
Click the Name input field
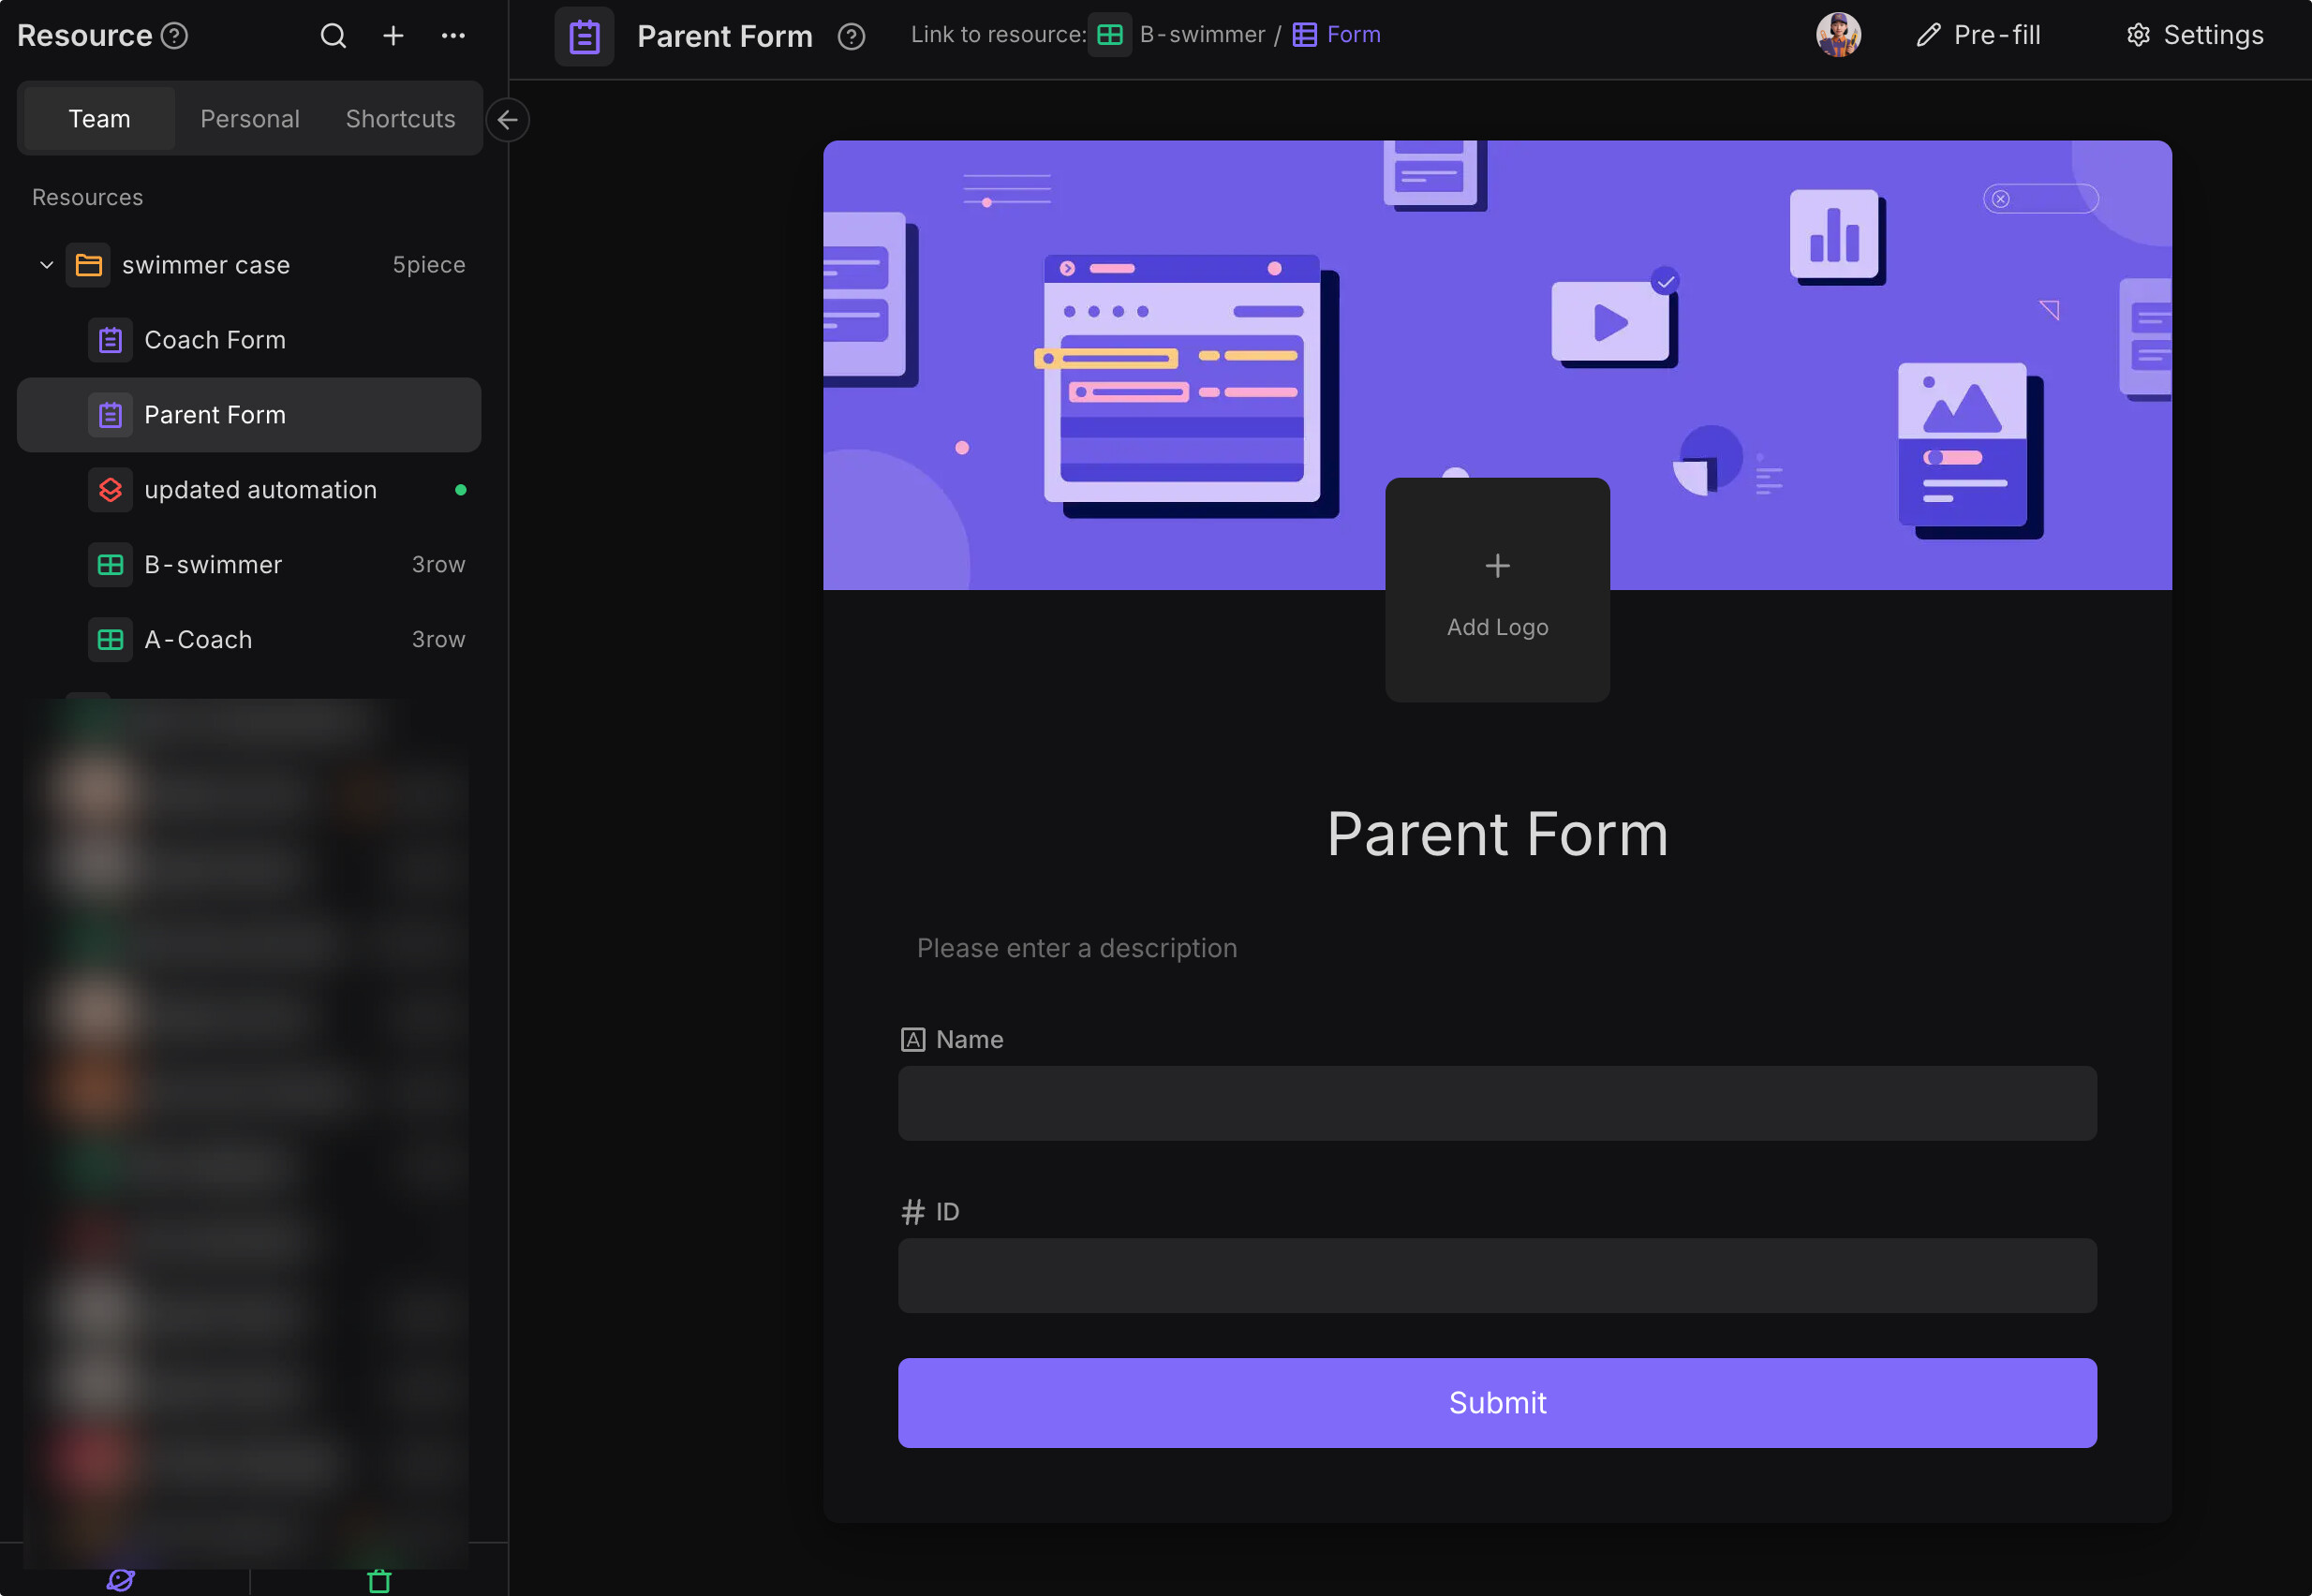pyautogui.click(x=1497, y=1103)
